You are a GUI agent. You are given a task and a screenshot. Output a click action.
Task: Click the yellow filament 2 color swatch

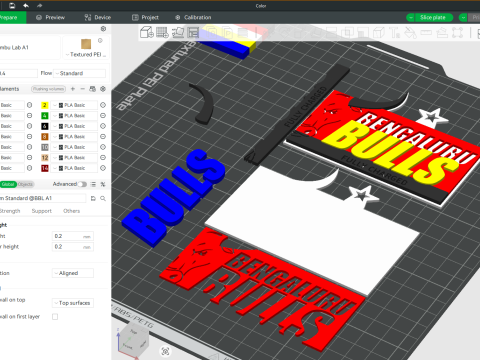(45, 105)
